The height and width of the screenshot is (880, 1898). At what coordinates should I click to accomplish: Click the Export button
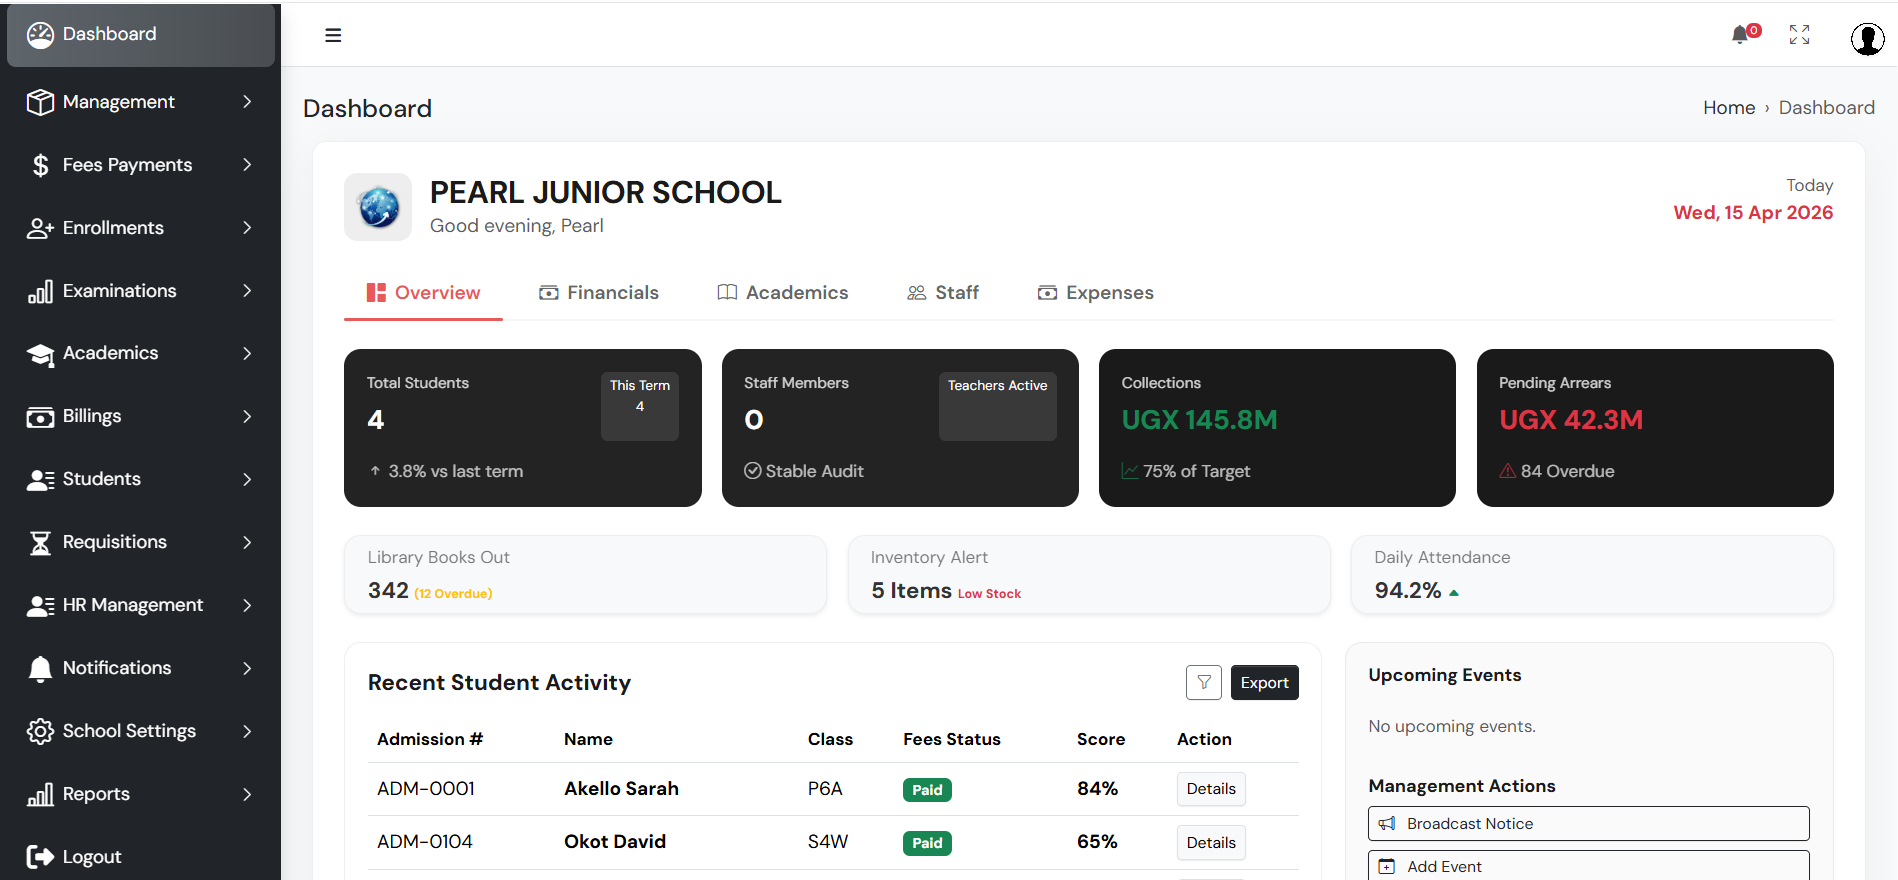coord(1265,683)
